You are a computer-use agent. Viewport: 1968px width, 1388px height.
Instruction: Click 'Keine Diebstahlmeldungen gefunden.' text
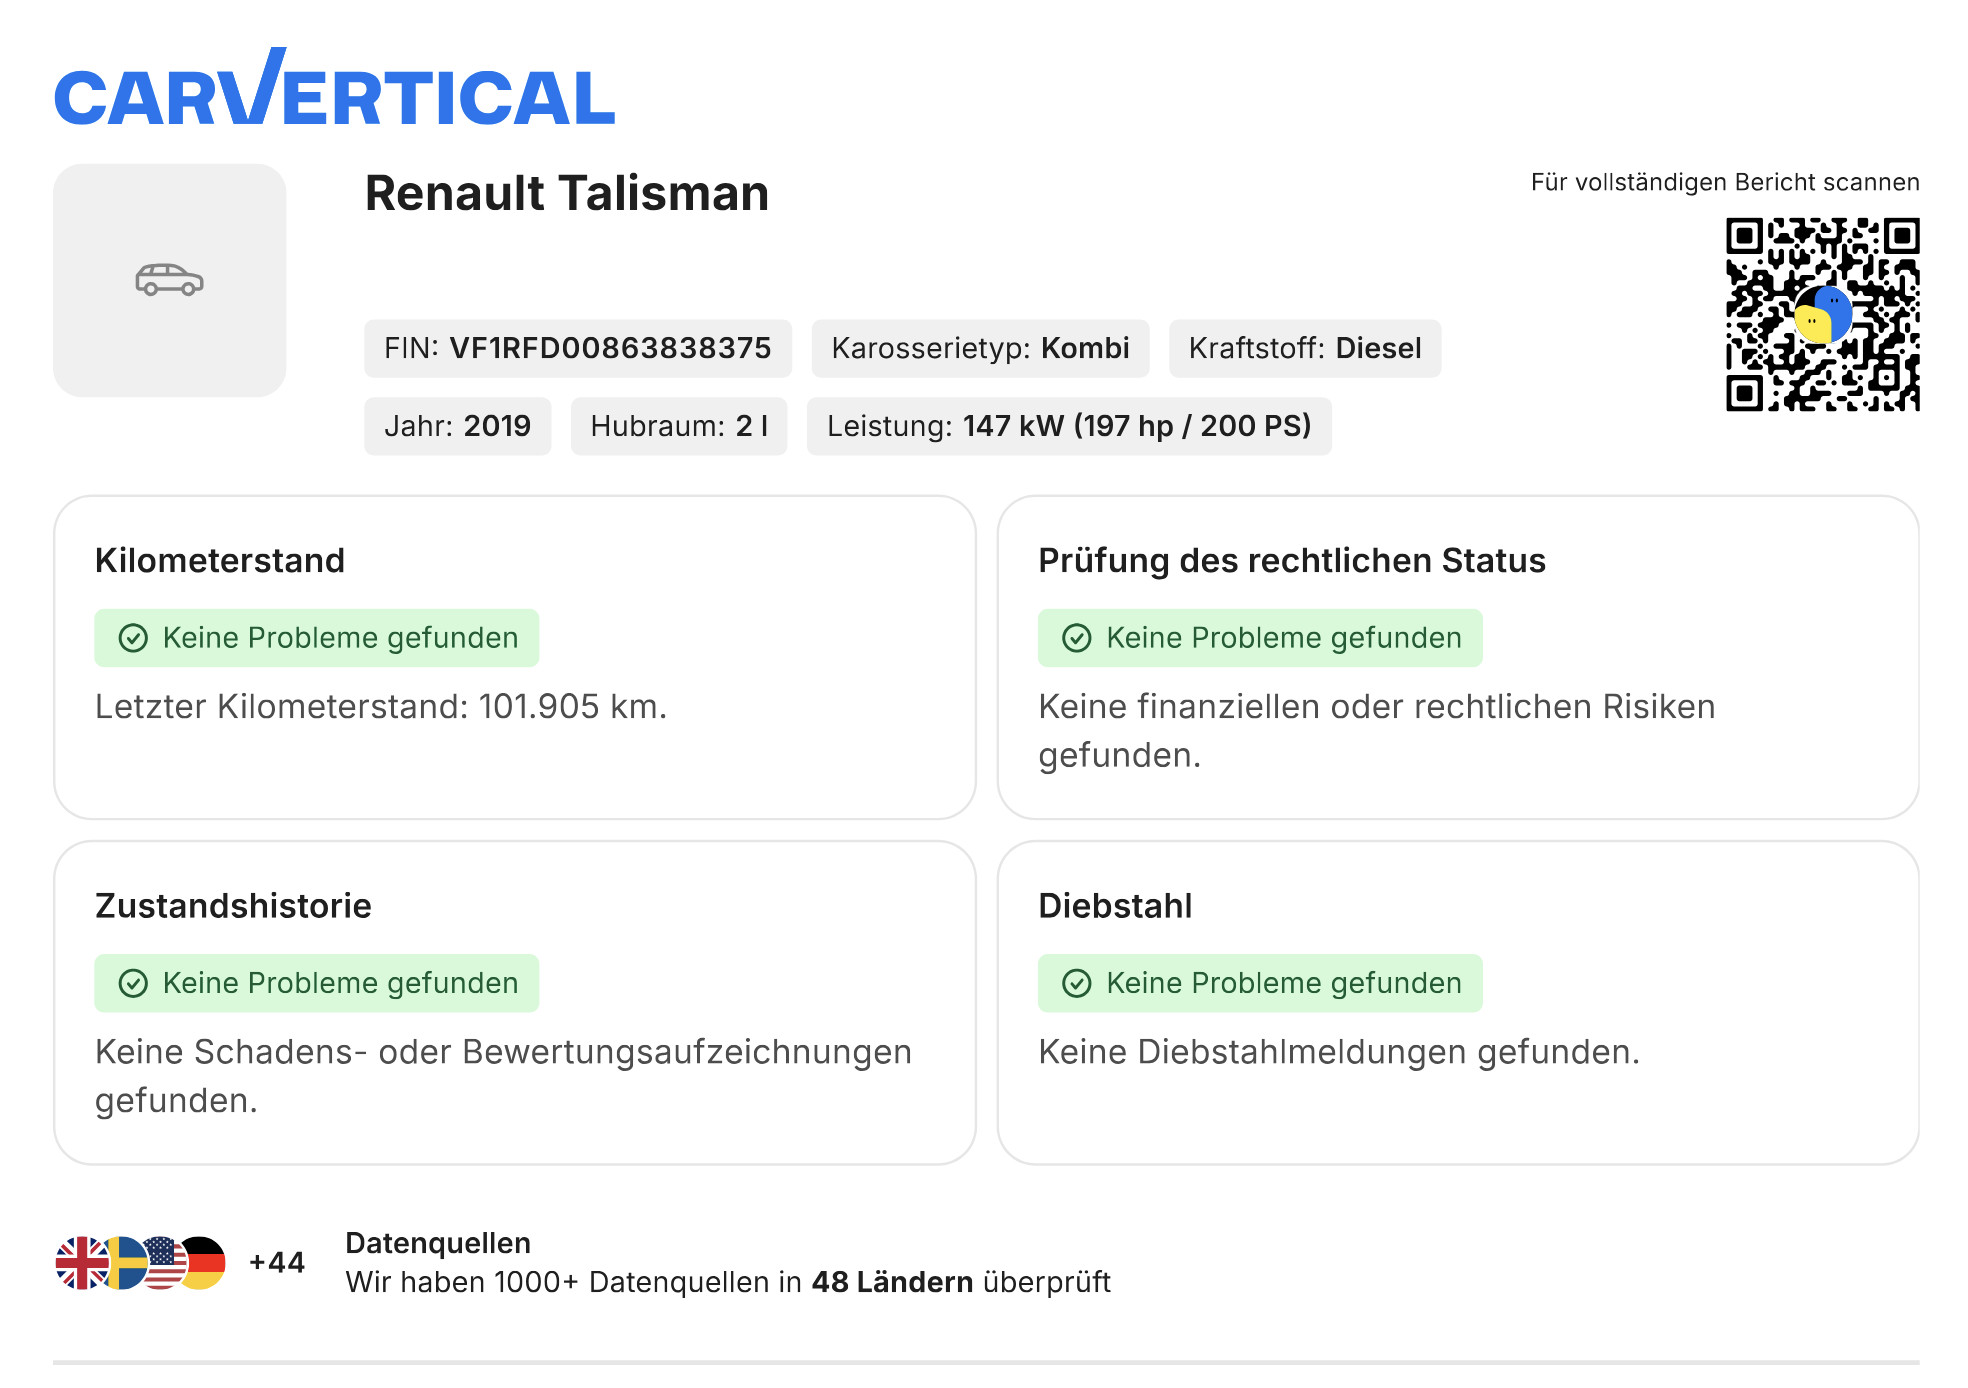pos(1339,1052)
